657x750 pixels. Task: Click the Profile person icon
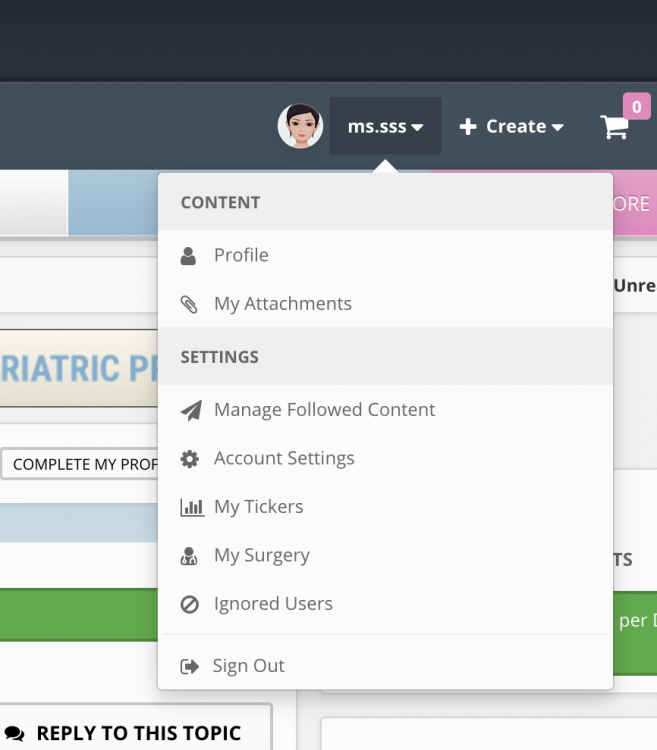coord(188,256)
